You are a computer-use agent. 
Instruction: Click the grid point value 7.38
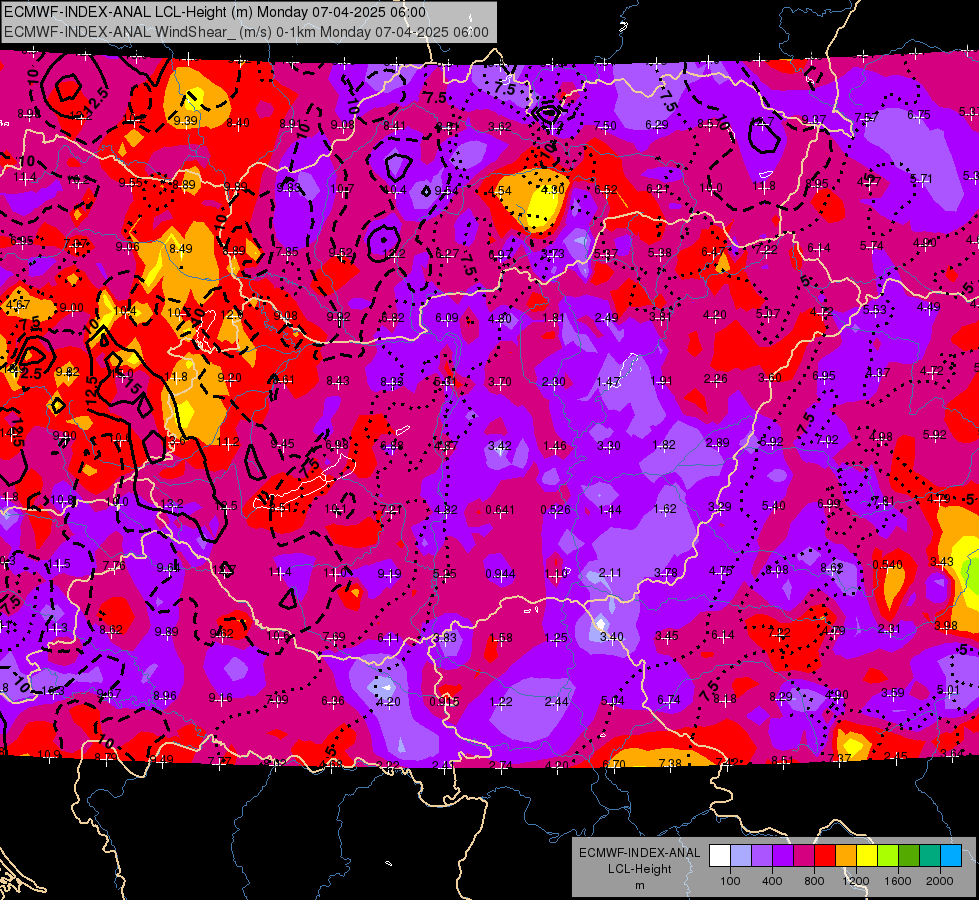(x=670, y=764)
